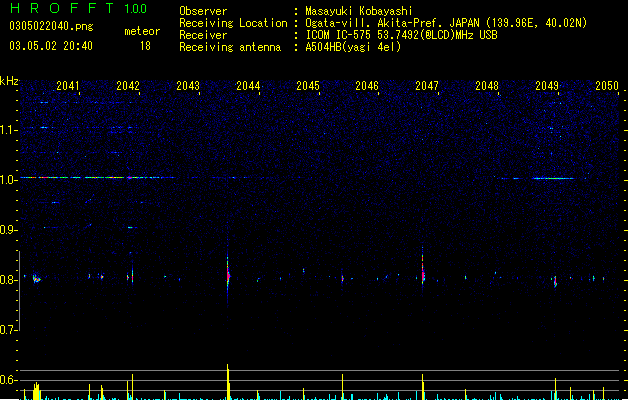
Task: Click the strong meteor echo near 2044
Action: click(228, 275)
